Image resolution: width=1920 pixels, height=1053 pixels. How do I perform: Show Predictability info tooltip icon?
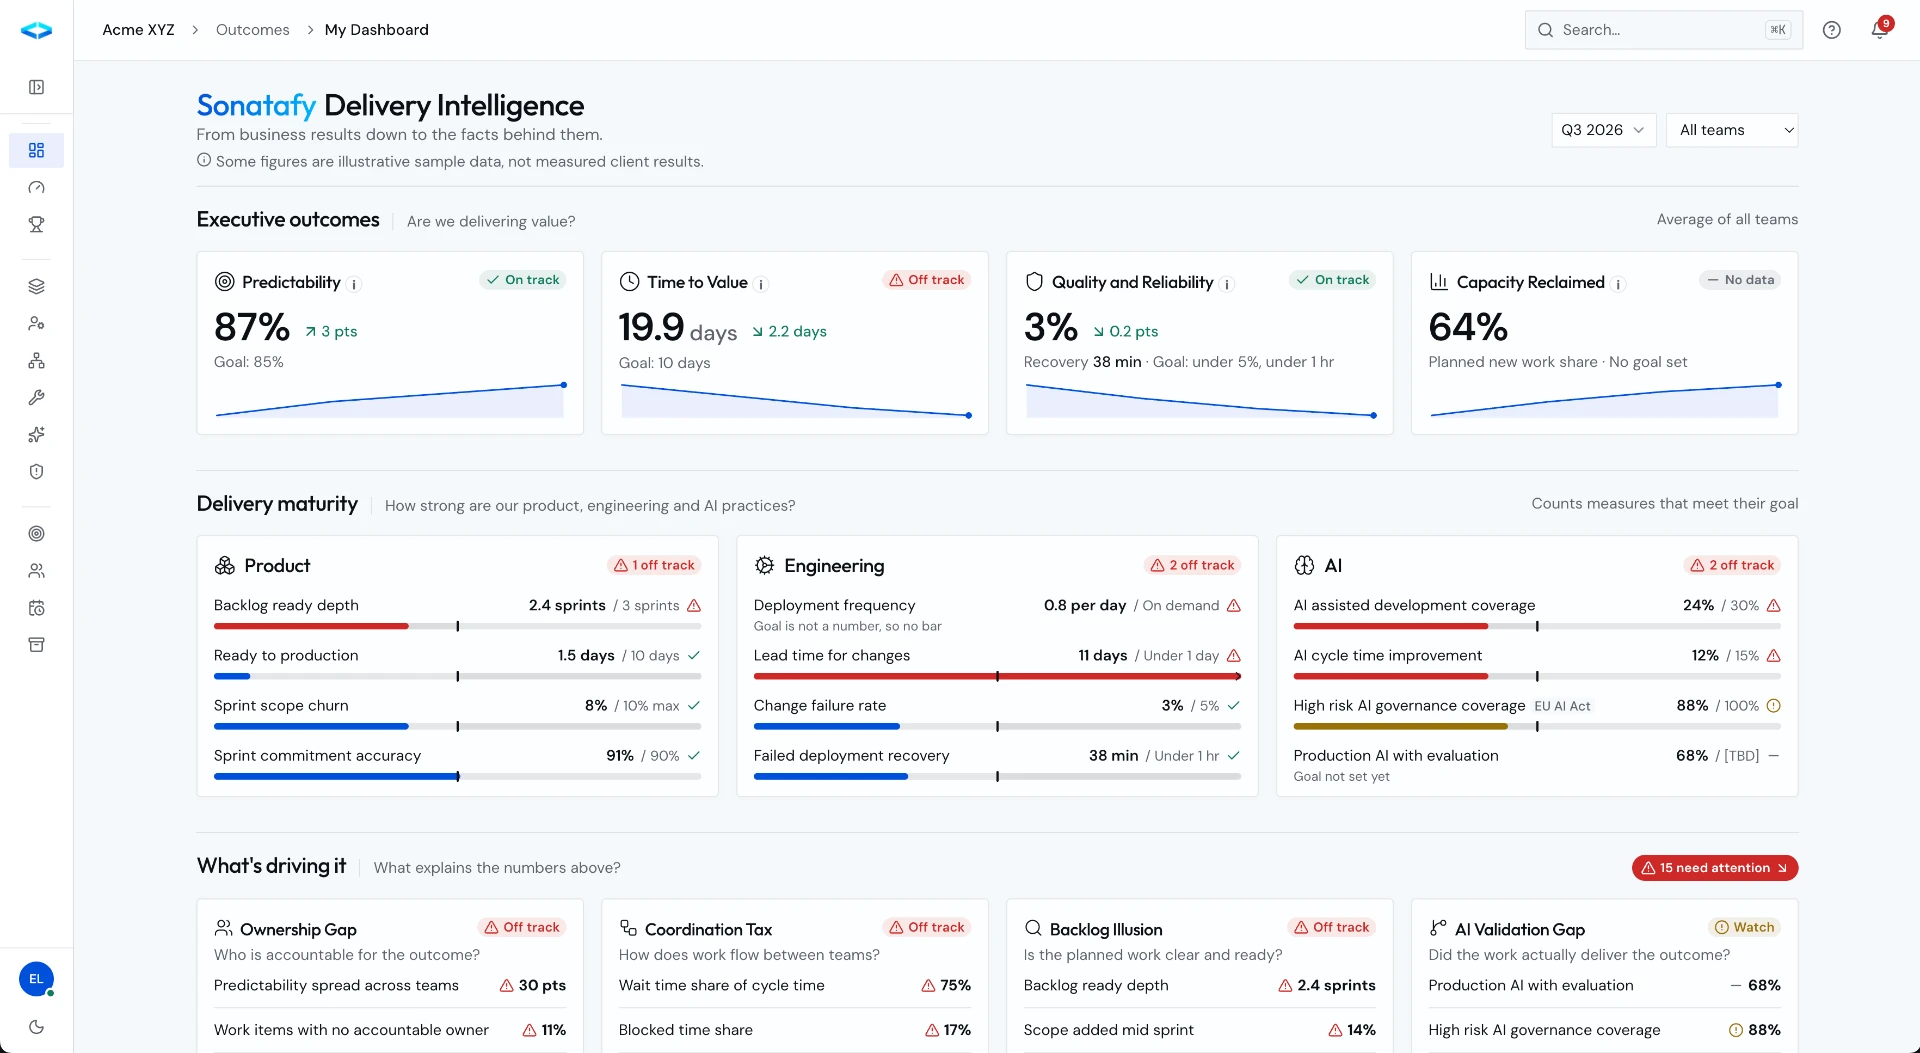354,284
